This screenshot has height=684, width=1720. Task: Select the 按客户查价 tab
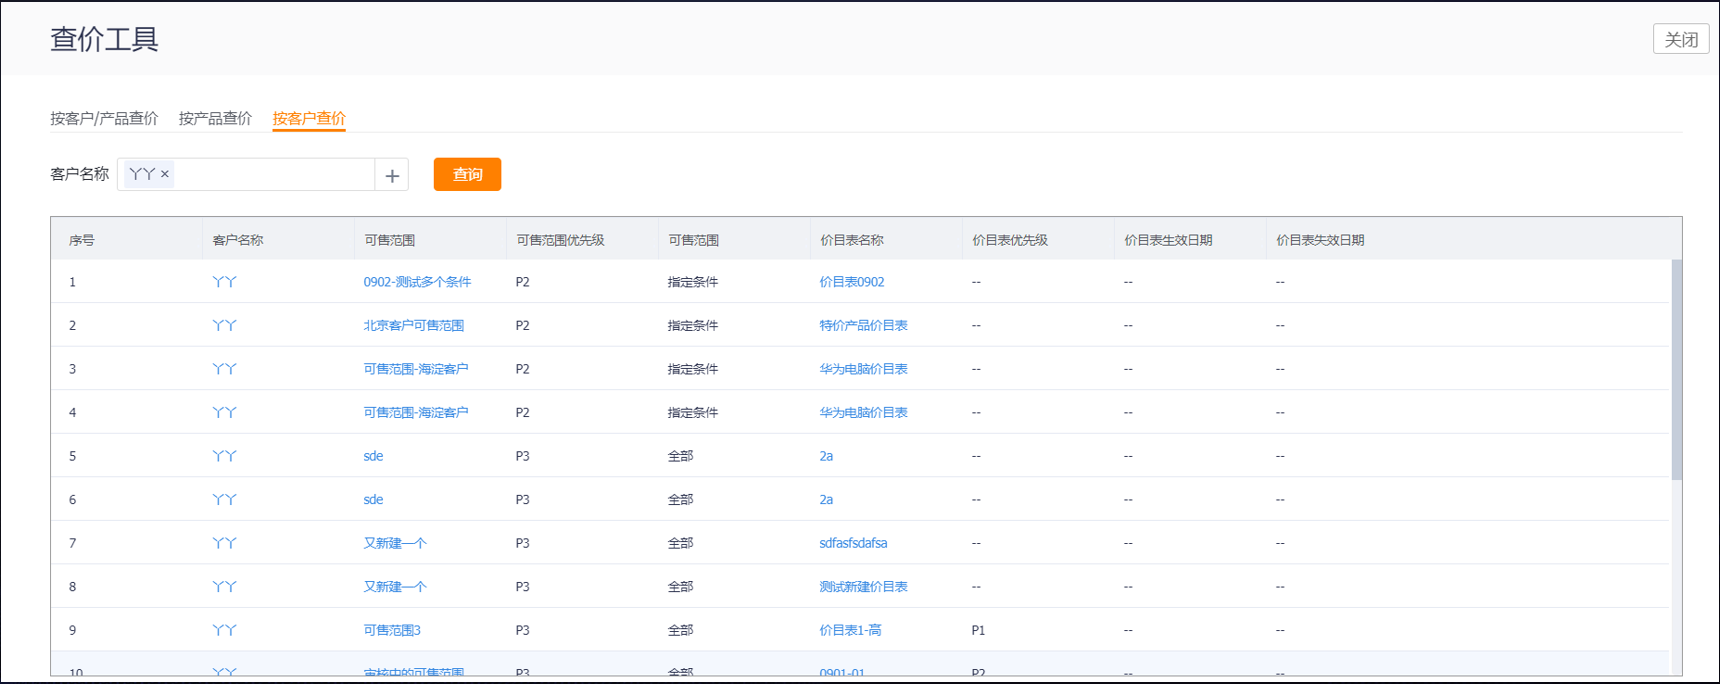(x=309, y=118)
